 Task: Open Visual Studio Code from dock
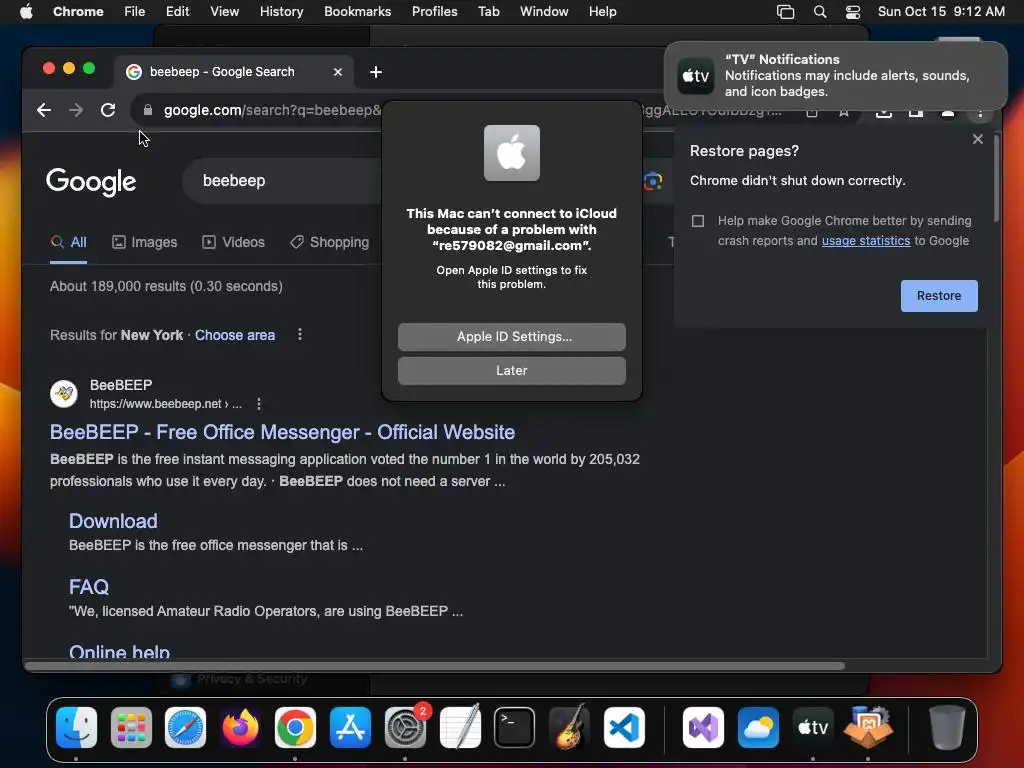(x=624, y=728)
